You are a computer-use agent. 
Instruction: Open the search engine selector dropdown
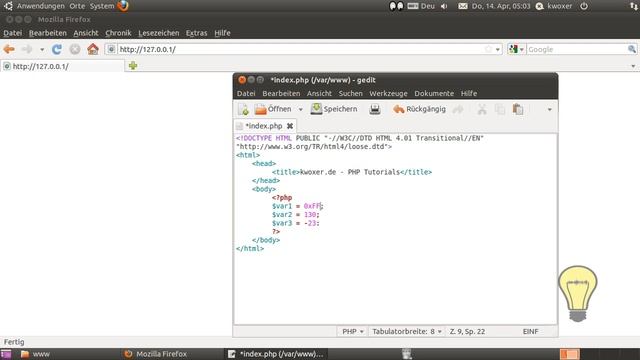[516, 49]
